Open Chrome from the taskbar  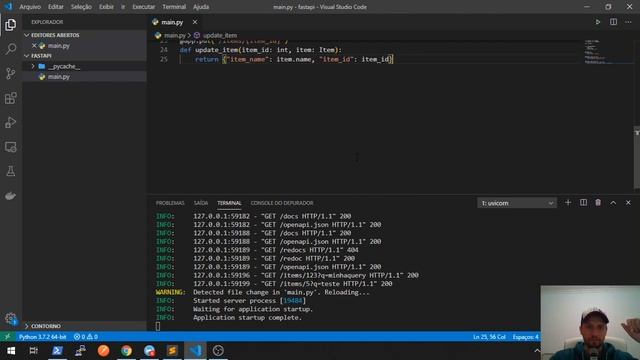[127, 351]
